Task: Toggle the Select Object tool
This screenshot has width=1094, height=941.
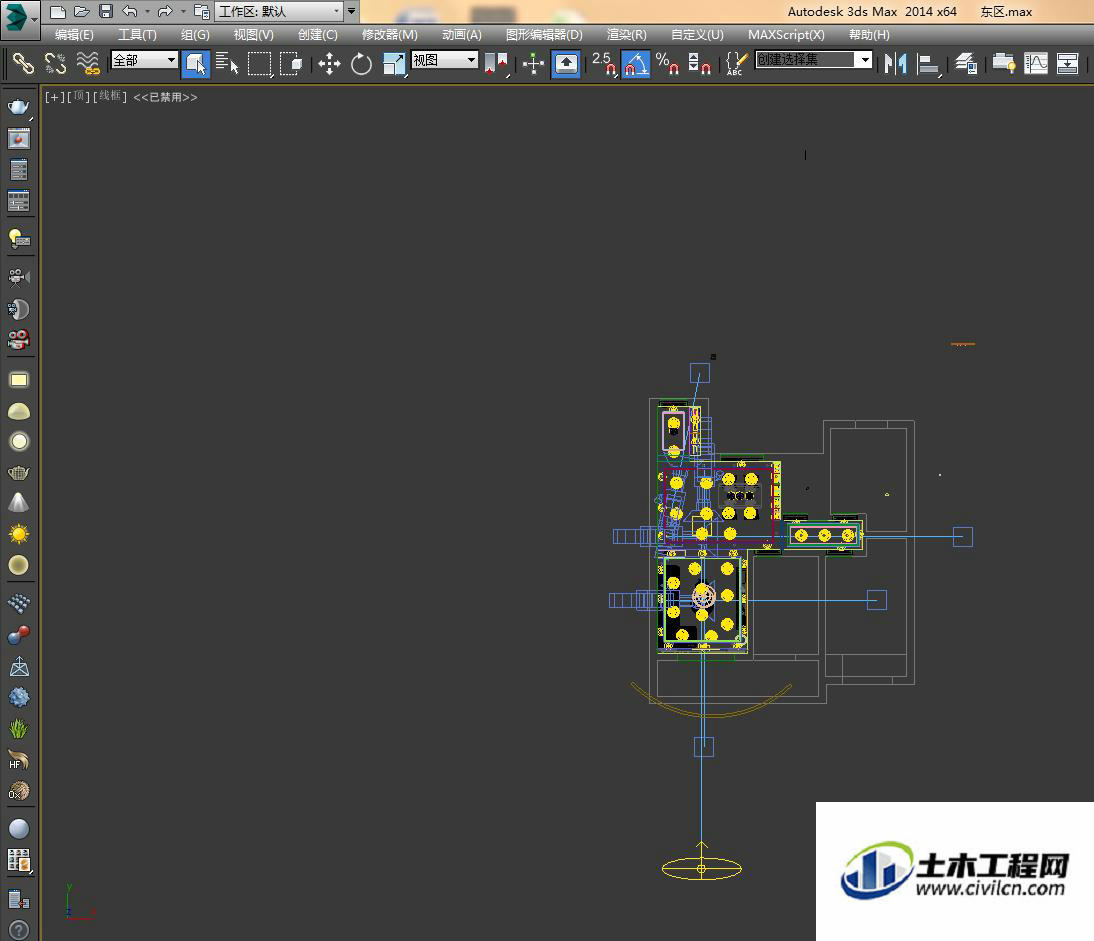Action: click(x=196, y=63)
